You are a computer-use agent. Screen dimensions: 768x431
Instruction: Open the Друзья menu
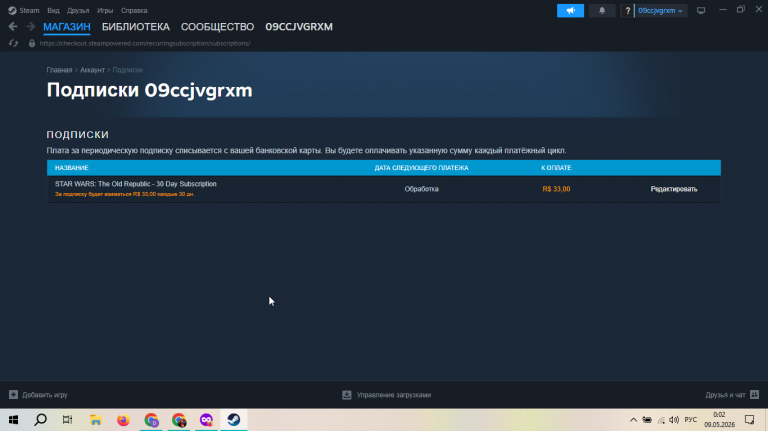[78, 10]
